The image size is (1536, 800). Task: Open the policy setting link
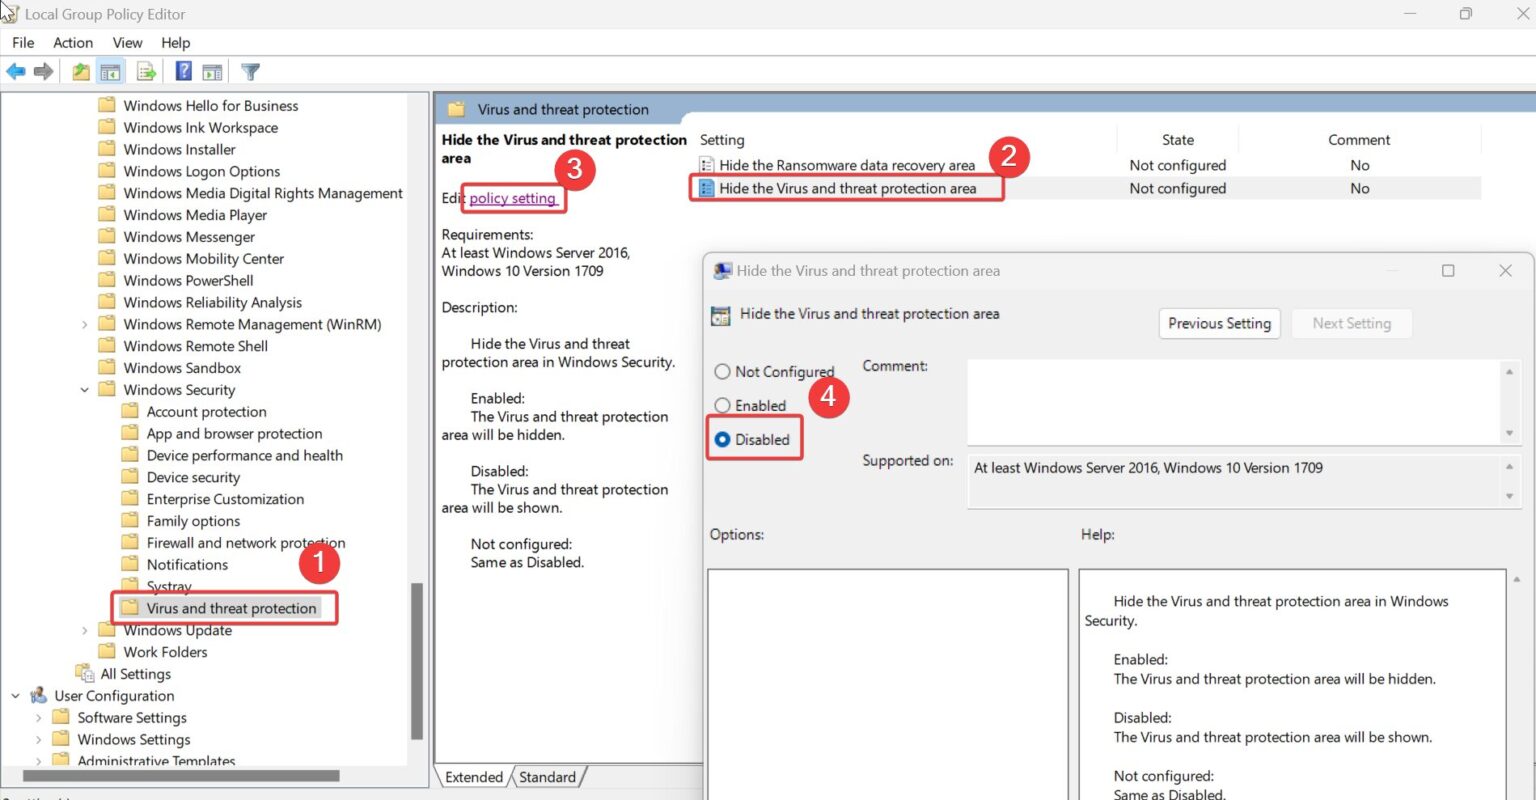point(513,198)
